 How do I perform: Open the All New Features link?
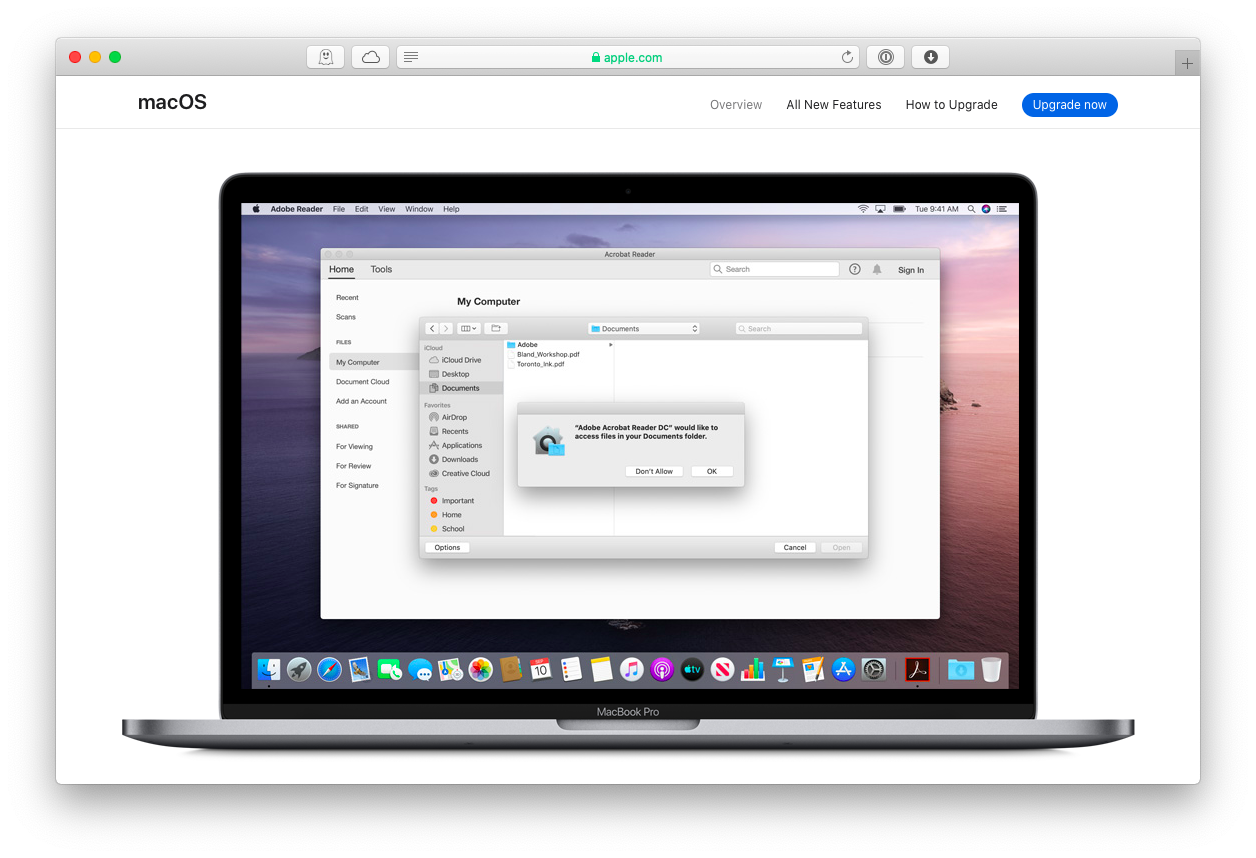click(x=834, y=105)
